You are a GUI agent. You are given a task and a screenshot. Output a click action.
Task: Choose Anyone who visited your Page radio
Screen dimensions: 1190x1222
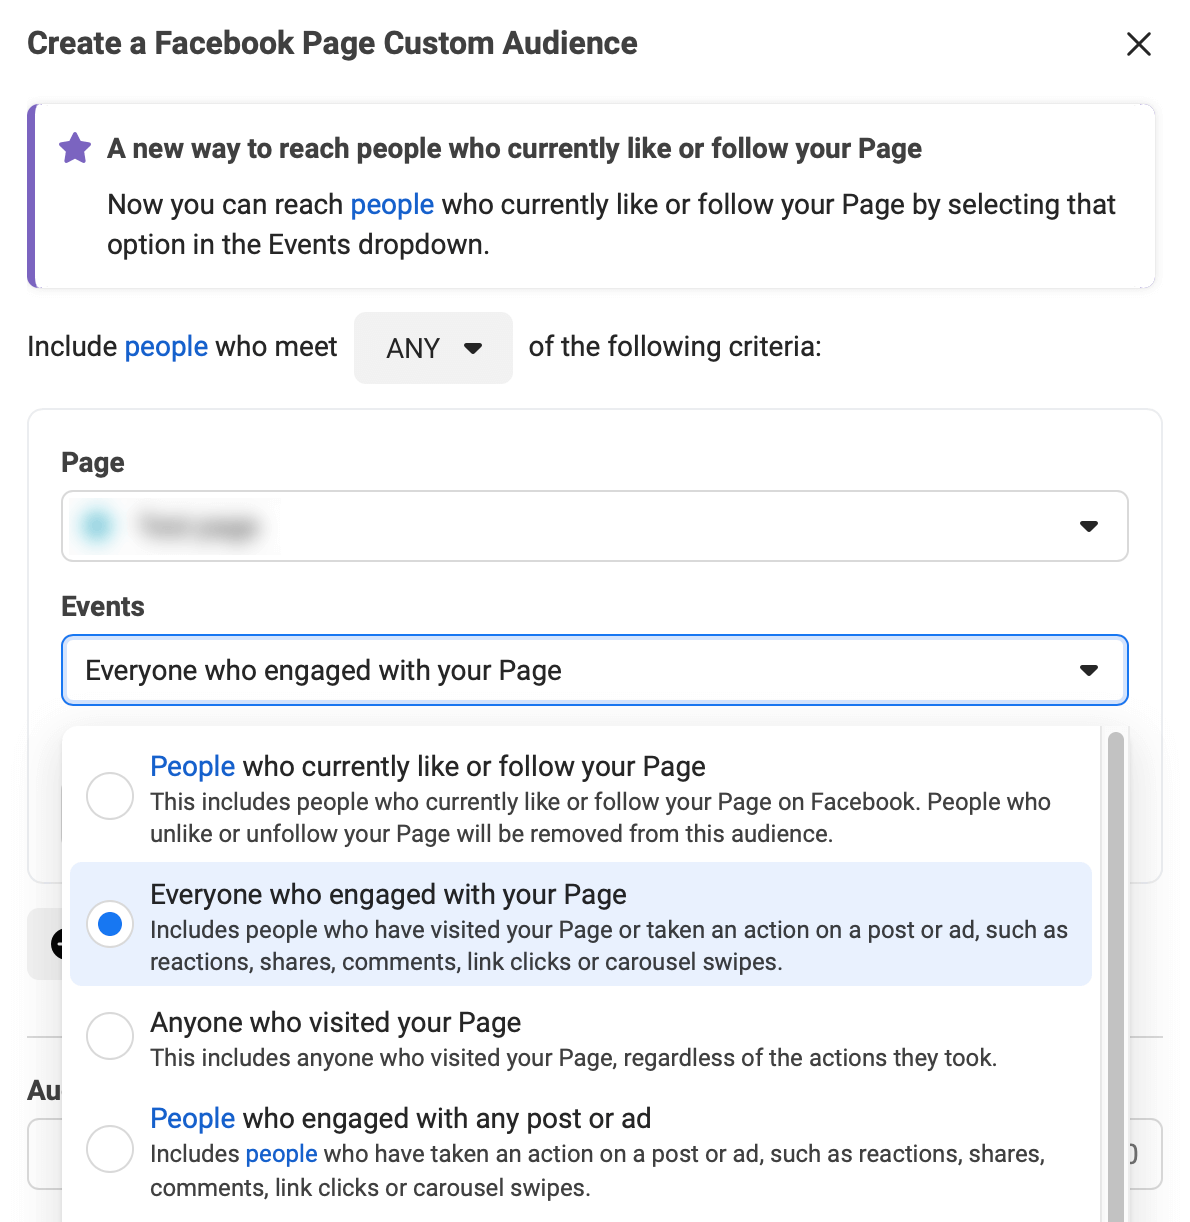pyautogui.click(x=110, y=1036)
